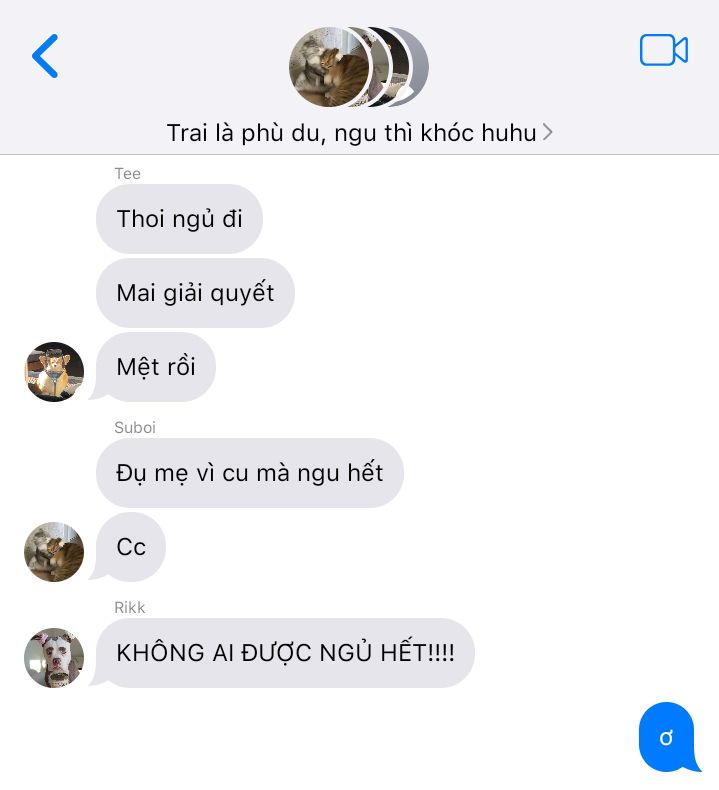Tap Rikk's dog avatar
This screenshot has width=719, height=790.
coord(54,657)
